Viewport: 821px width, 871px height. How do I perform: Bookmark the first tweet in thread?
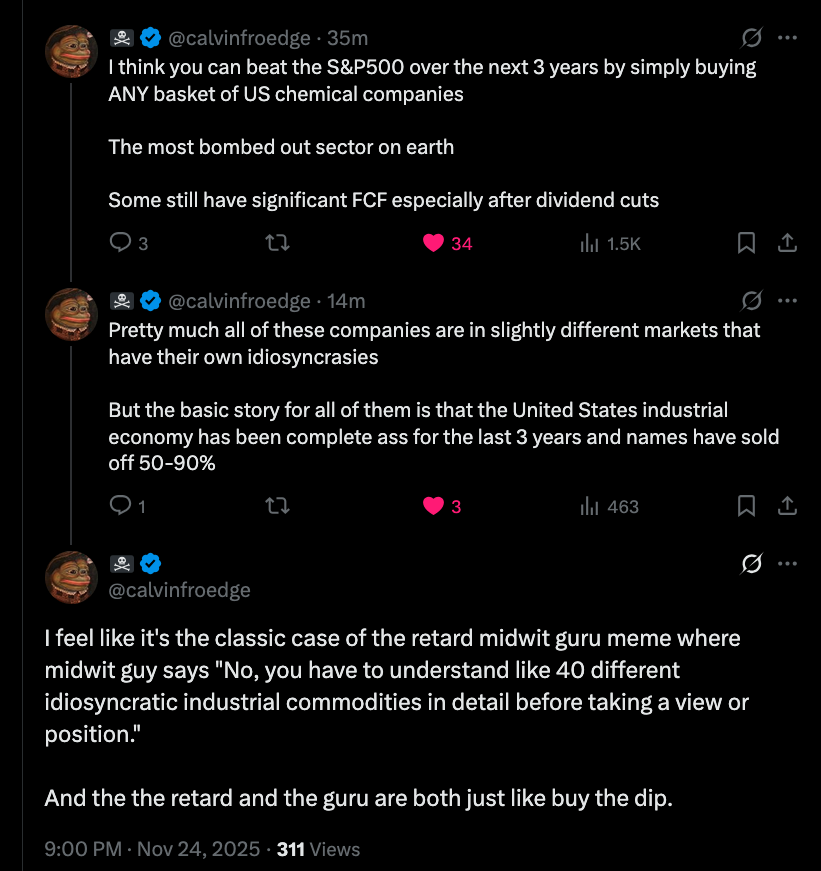pos(746,243)
